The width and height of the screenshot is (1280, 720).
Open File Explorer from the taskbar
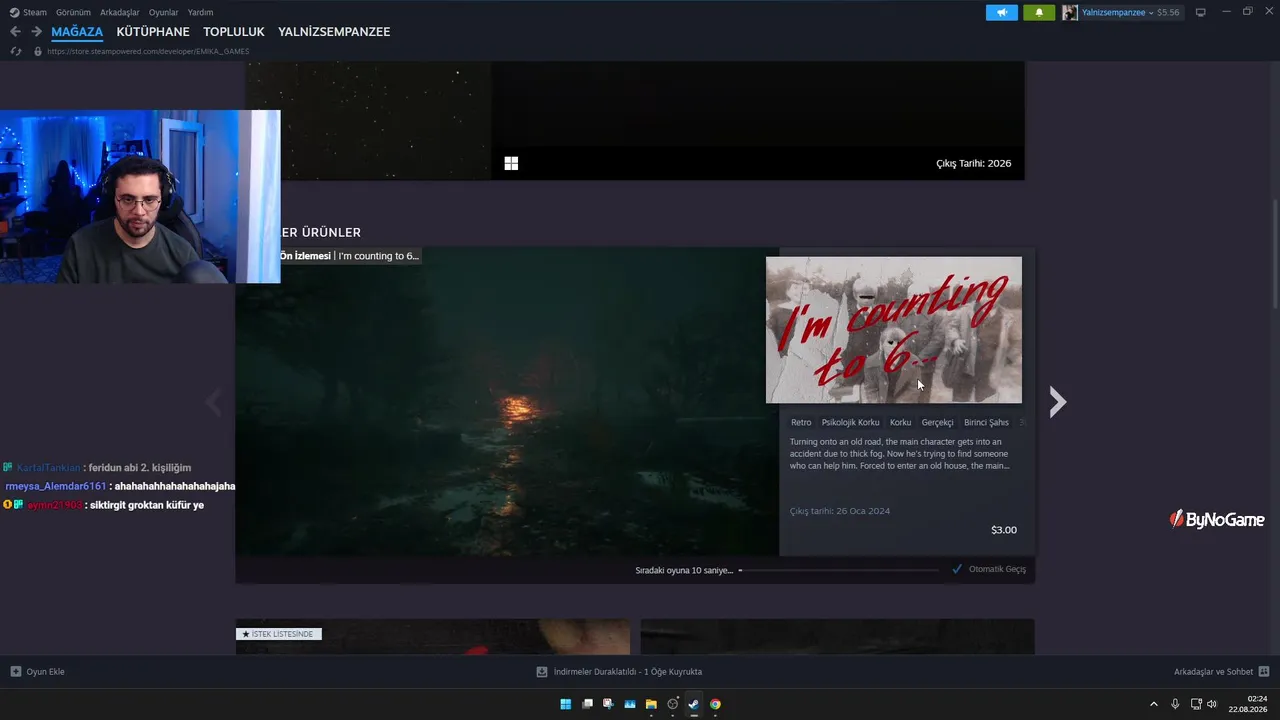click(651, 704)
